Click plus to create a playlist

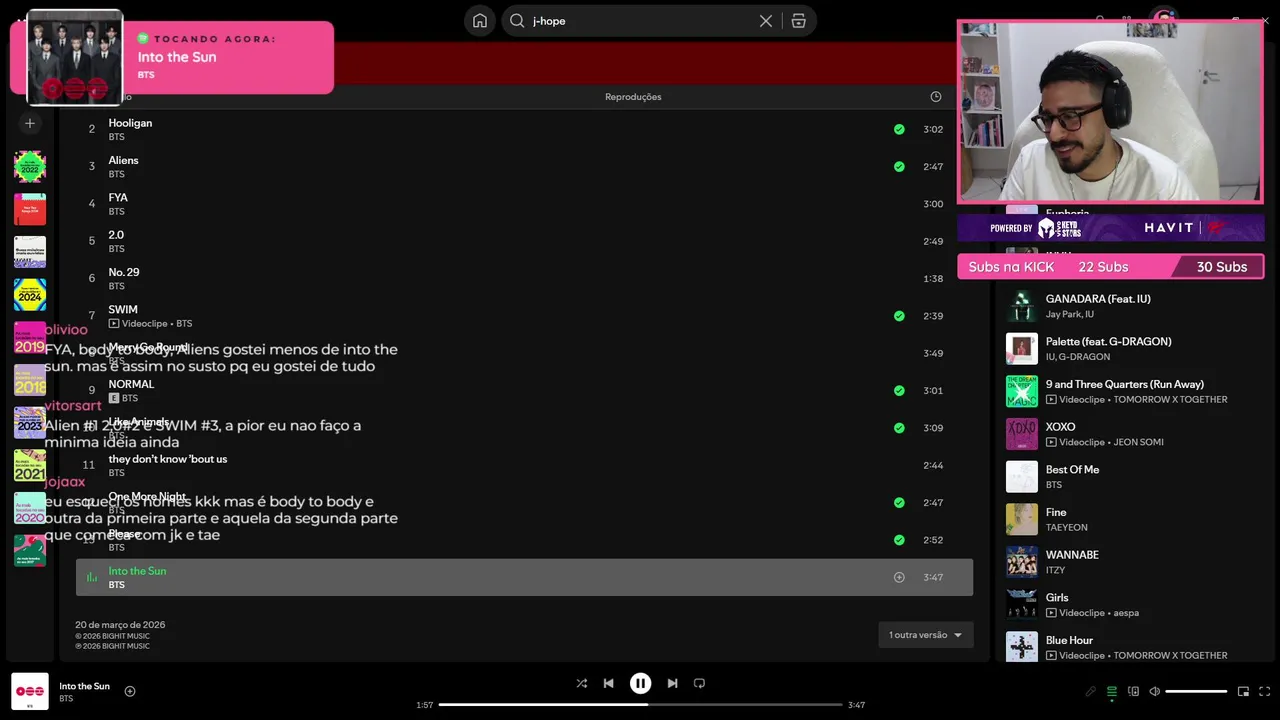point(30,123)
